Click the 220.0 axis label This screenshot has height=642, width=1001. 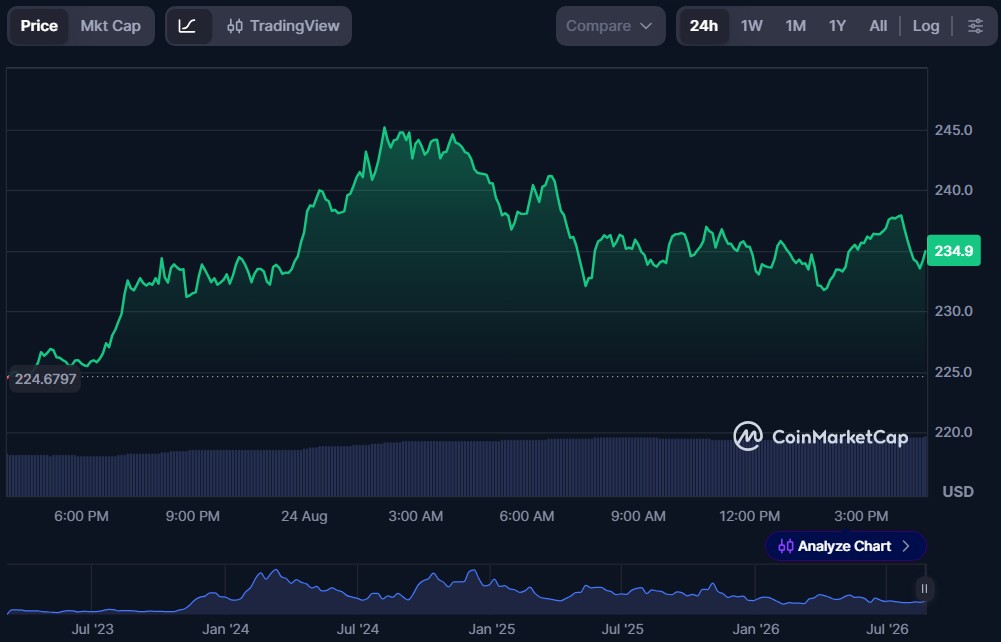(953, 432)
